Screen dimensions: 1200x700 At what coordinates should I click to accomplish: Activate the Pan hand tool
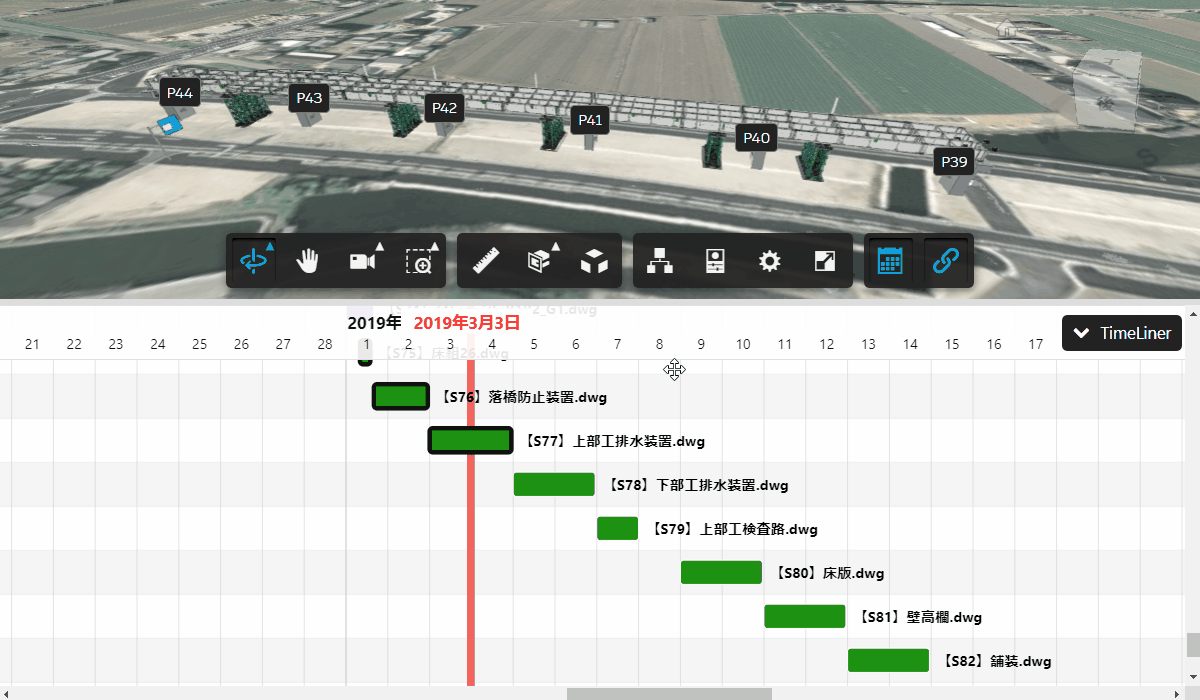308,262
